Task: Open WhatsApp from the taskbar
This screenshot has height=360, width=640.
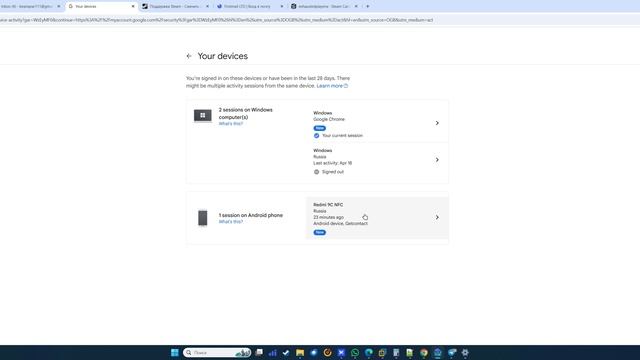Action: click(355, 353)
